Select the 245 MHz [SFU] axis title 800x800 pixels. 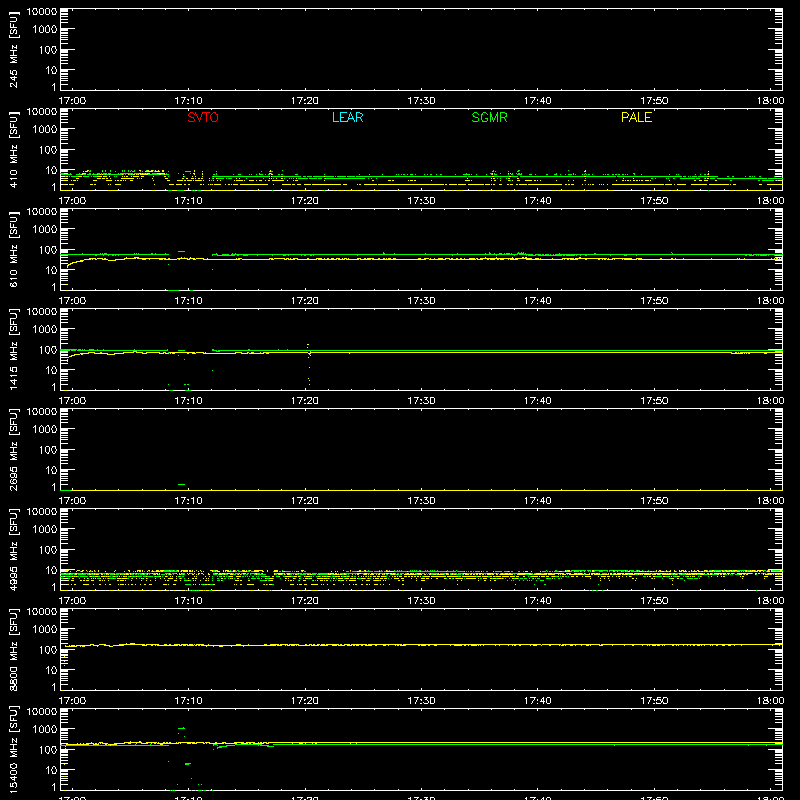click(x=13, y=50)
